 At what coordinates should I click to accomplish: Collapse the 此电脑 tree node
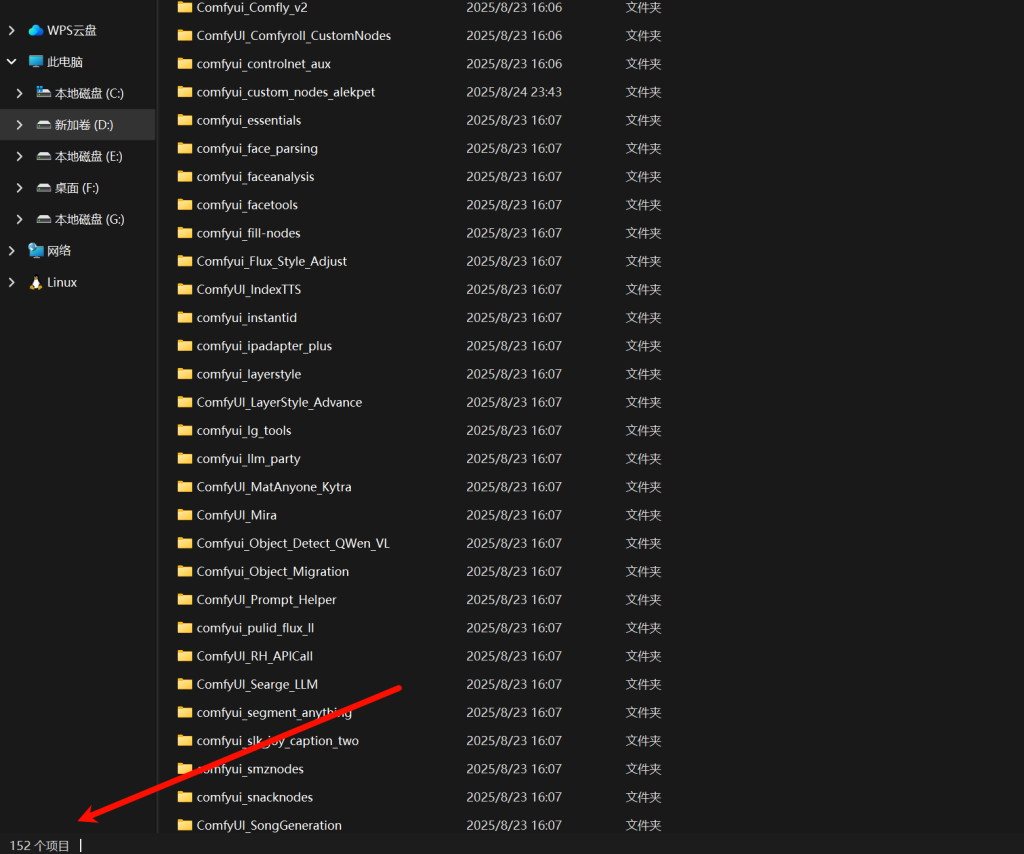[12, 62]
